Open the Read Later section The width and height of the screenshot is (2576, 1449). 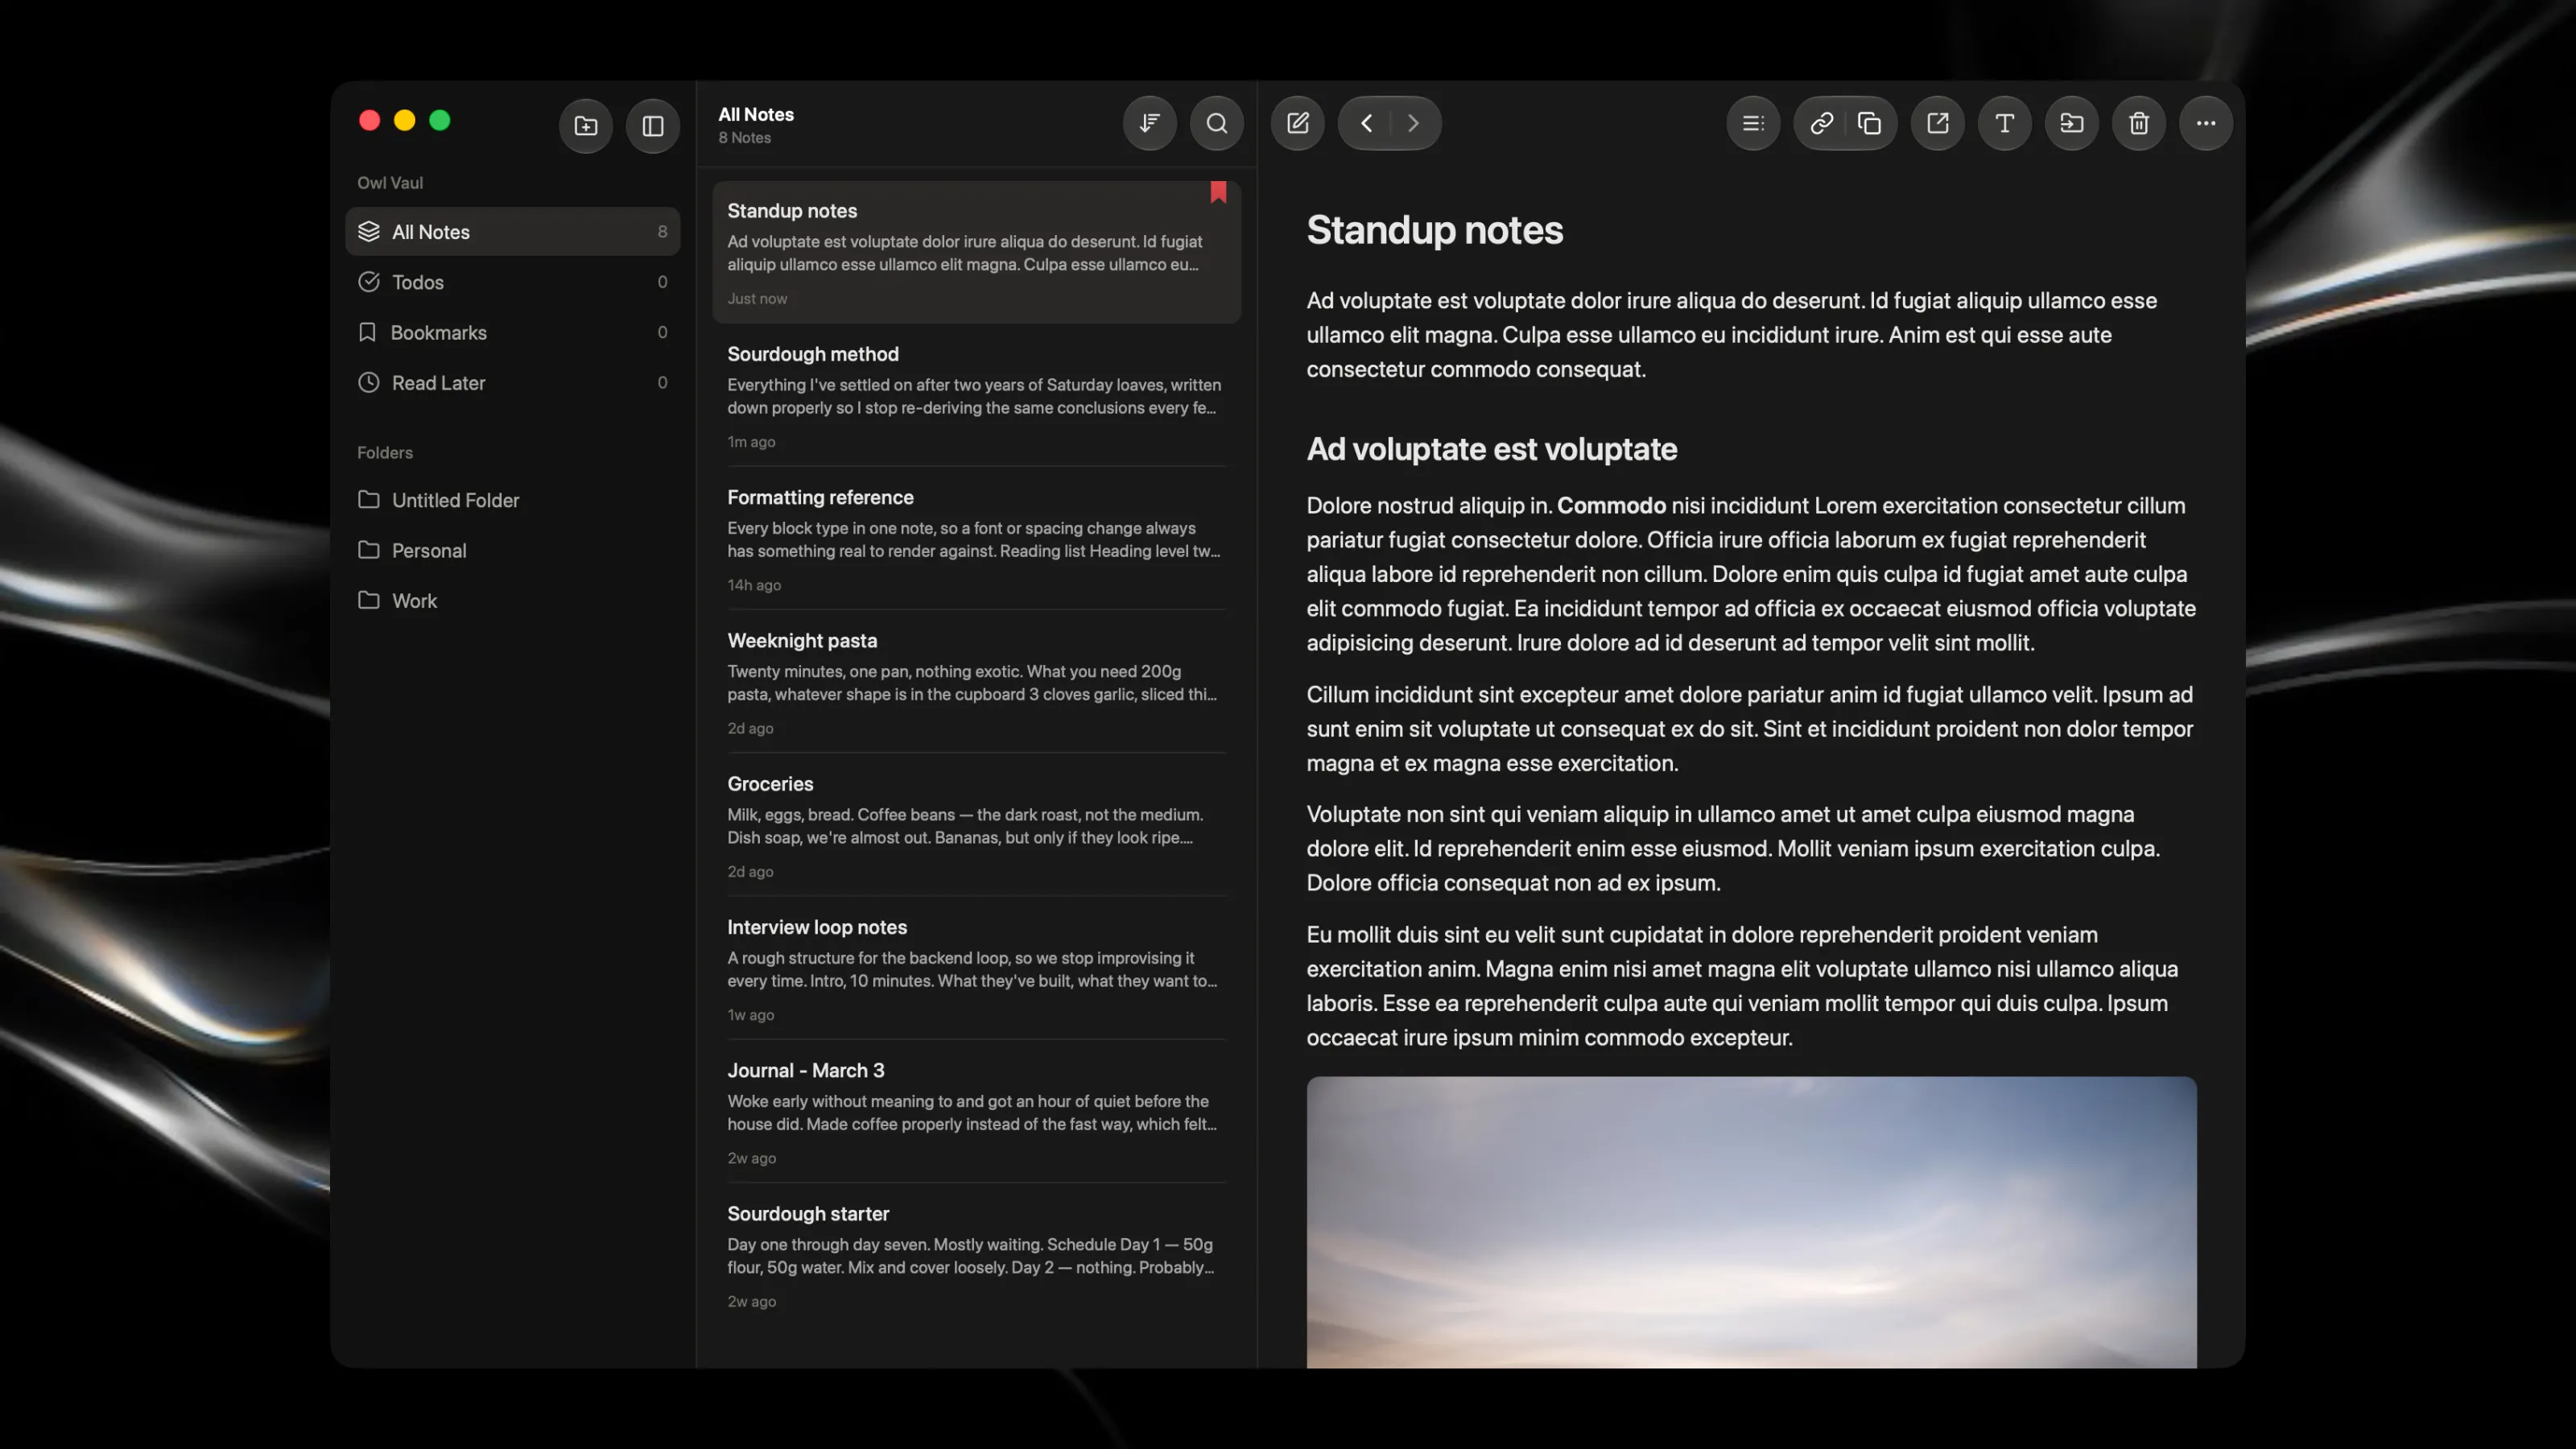click(513, 383)
